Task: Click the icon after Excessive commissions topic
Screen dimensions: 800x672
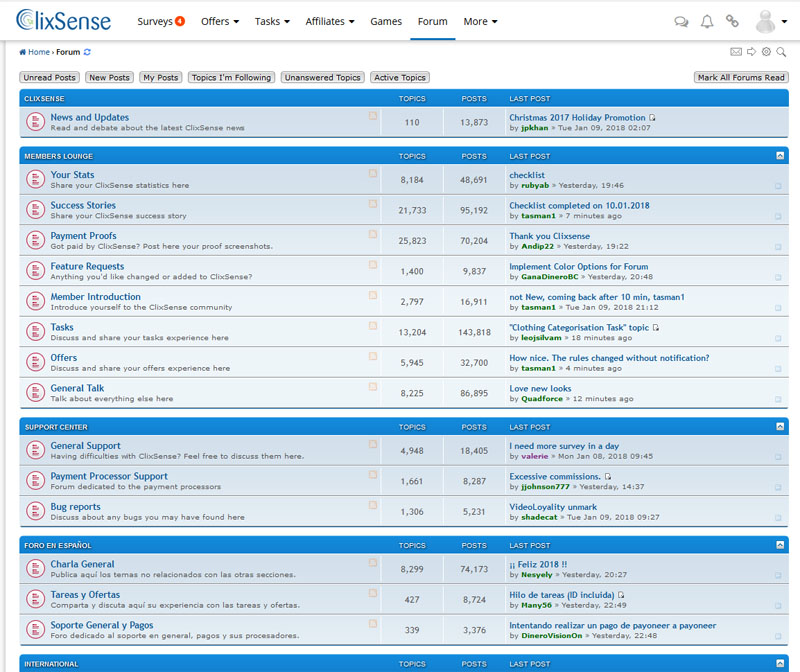Action: [x=608, y=477]
